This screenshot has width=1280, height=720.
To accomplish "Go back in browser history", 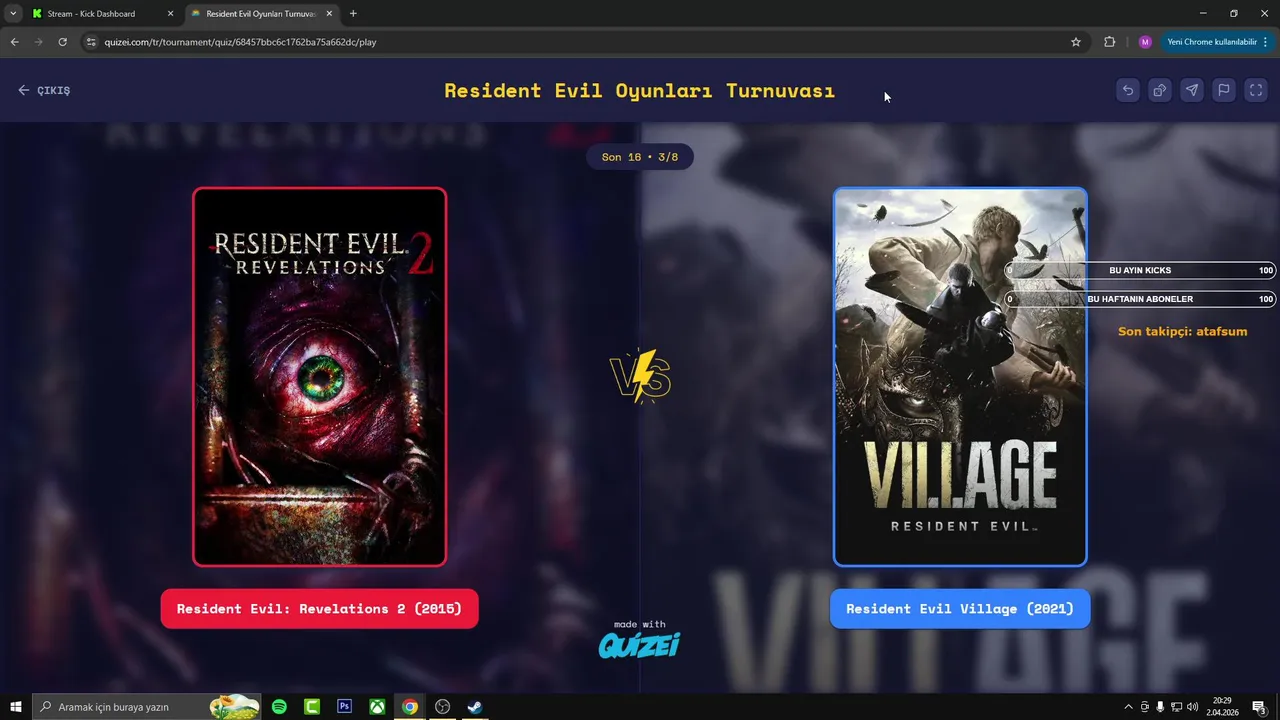I will pyautogui.click(x=14, y=42).
